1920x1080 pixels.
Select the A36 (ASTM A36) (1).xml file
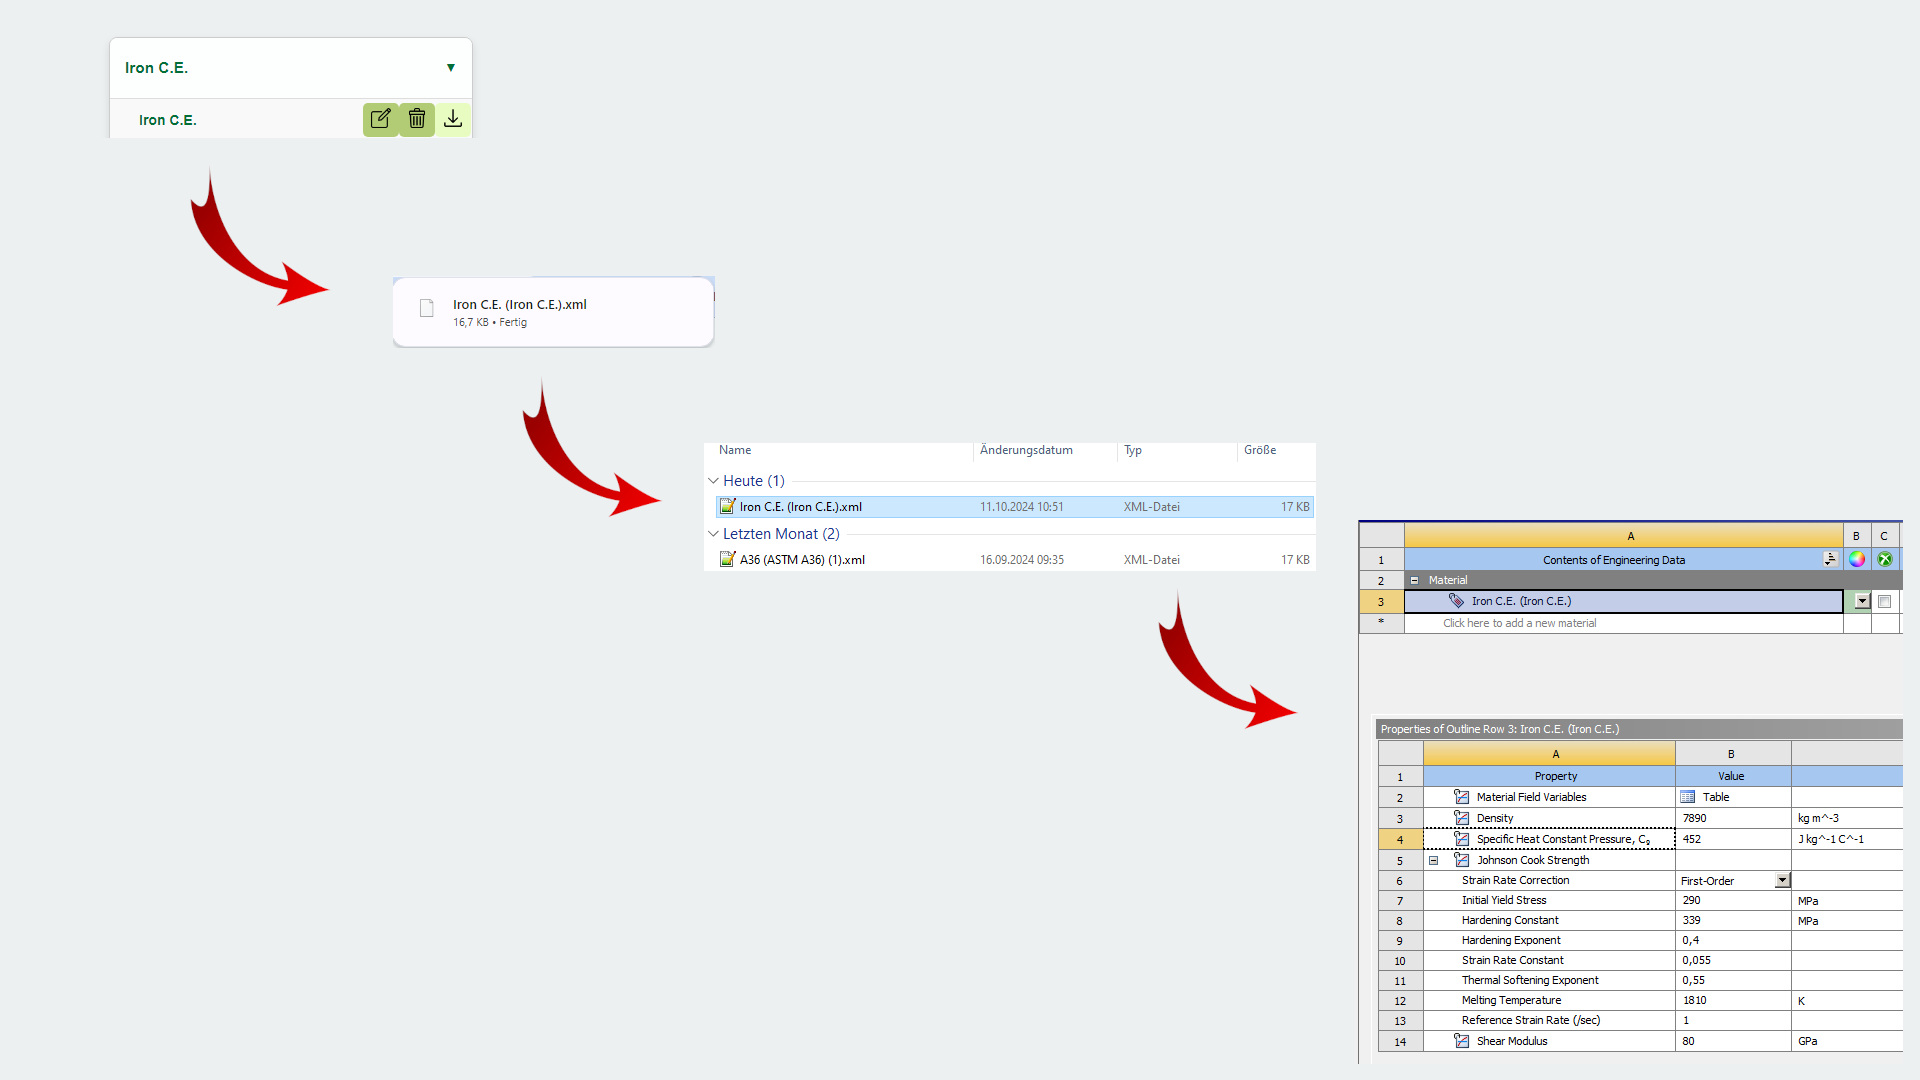(x=802, y=560)
